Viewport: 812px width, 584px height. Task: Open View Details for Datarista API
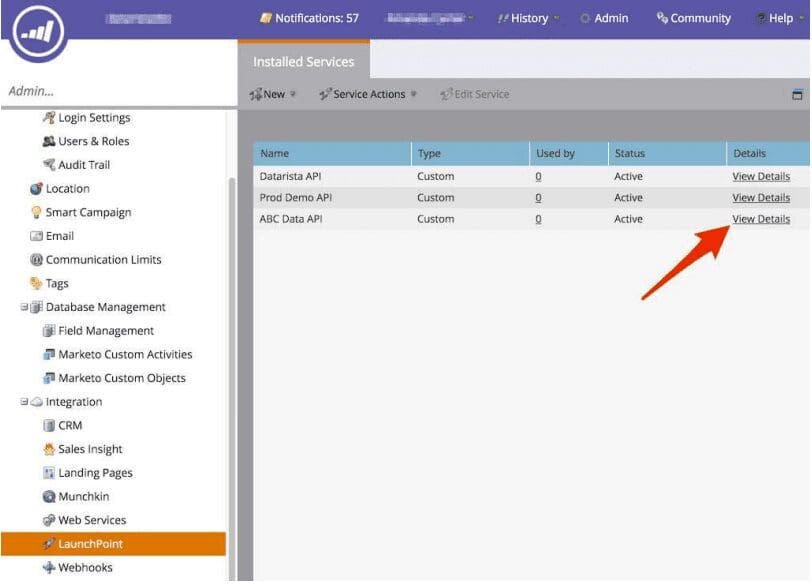click(761, 177)
